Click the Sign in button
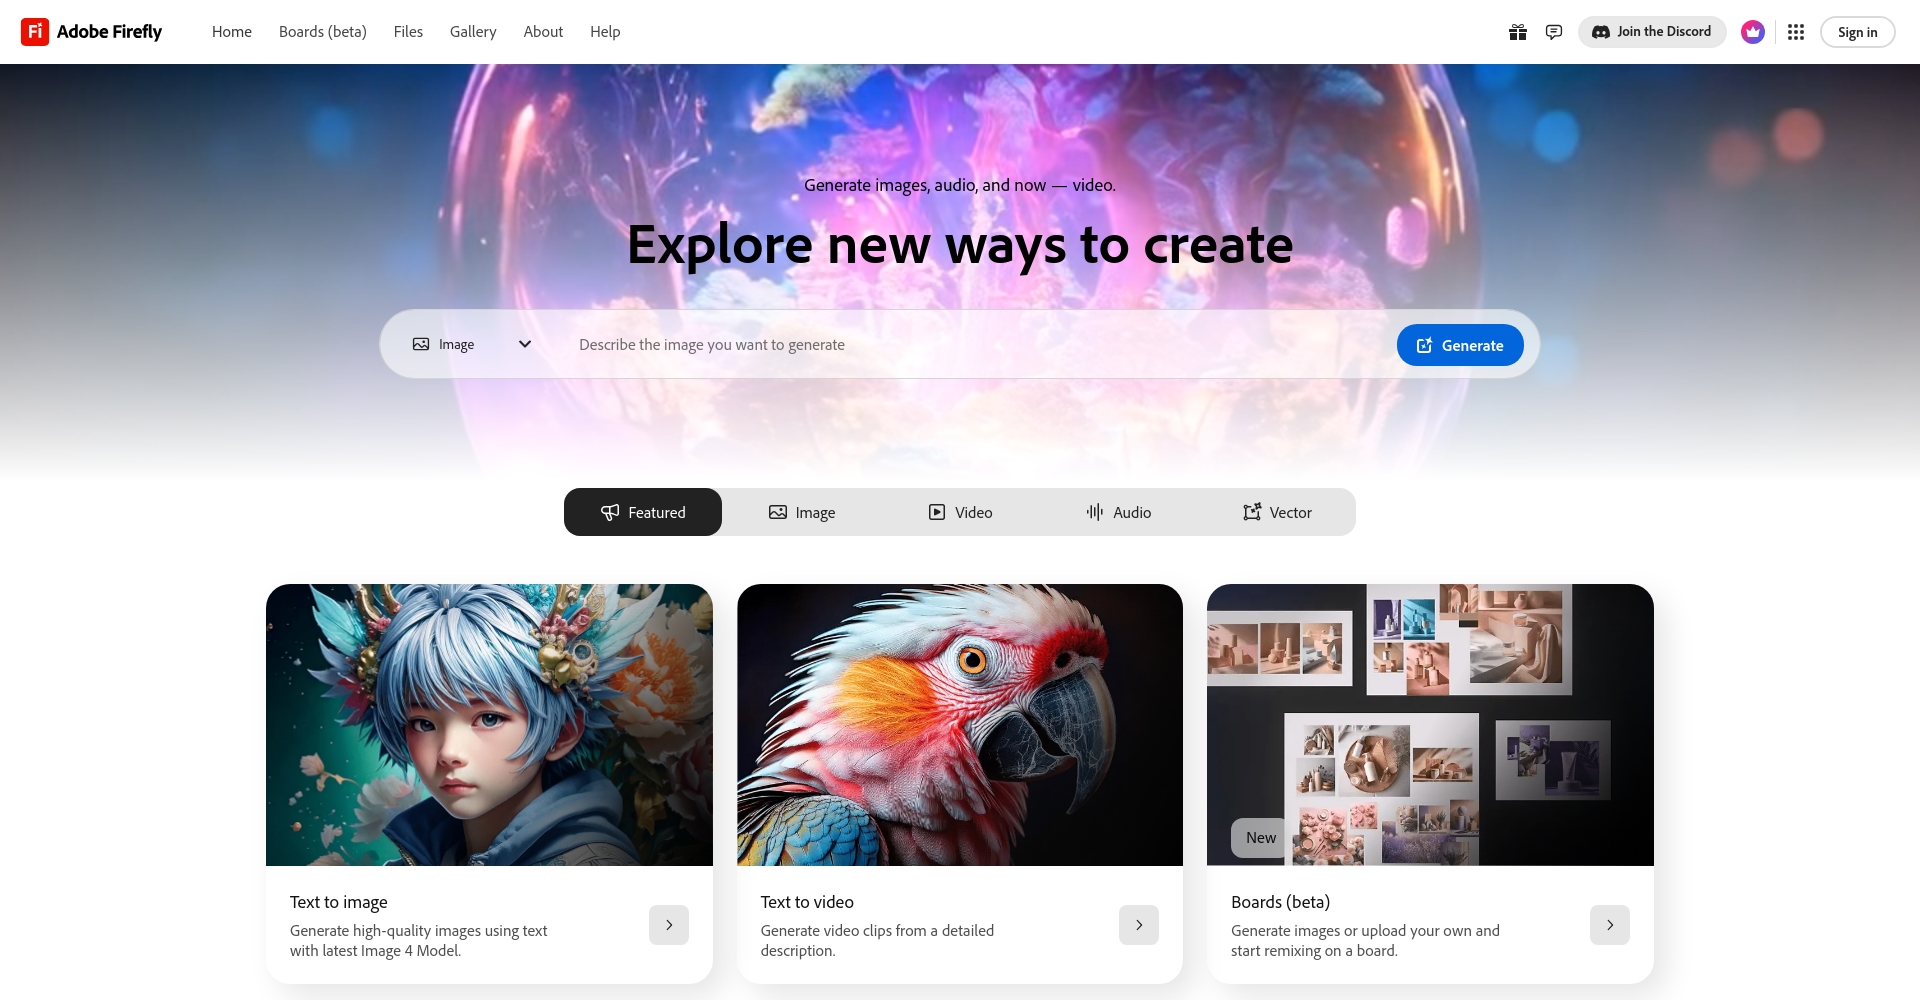1920x1000 pixels. (x=1857, y=32)
